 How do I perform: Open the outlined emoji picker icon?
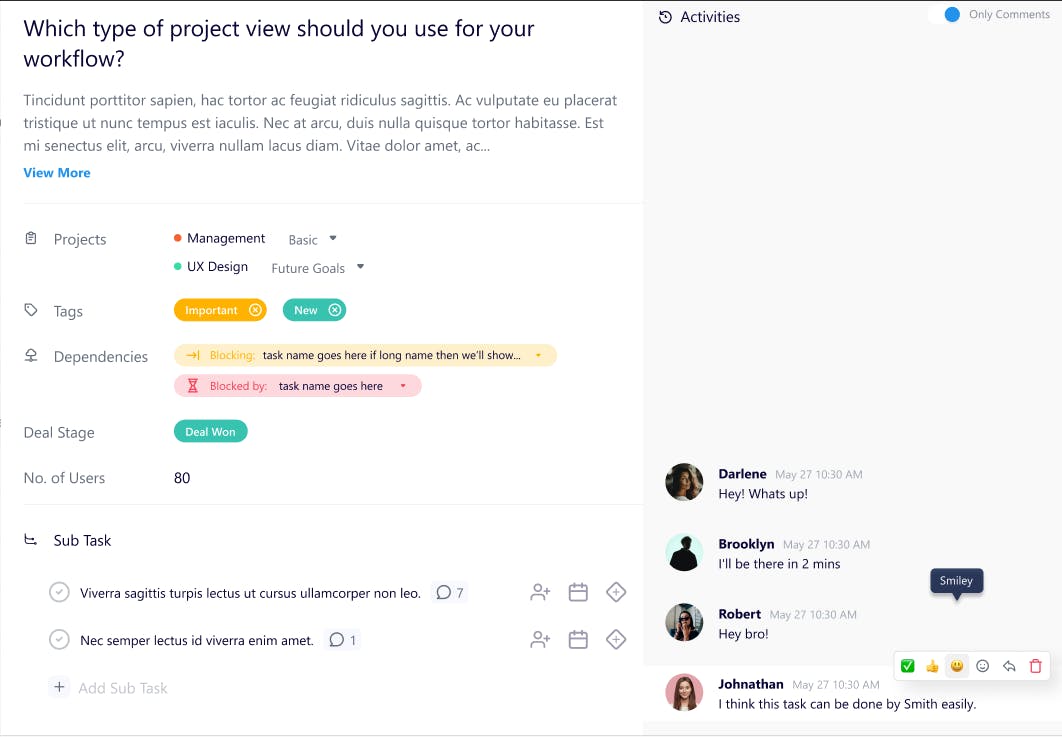click(x=982, y=666)
